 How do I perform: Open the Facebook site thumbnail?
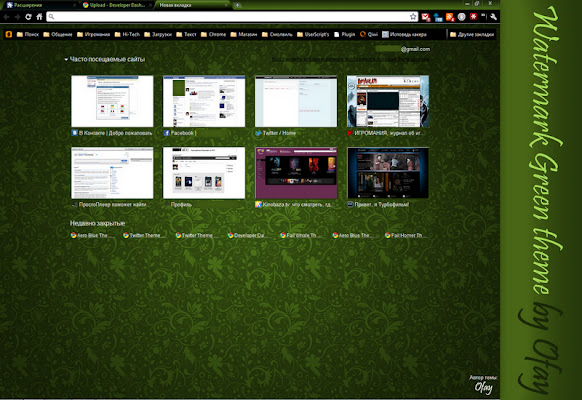(x=204, y=101)
